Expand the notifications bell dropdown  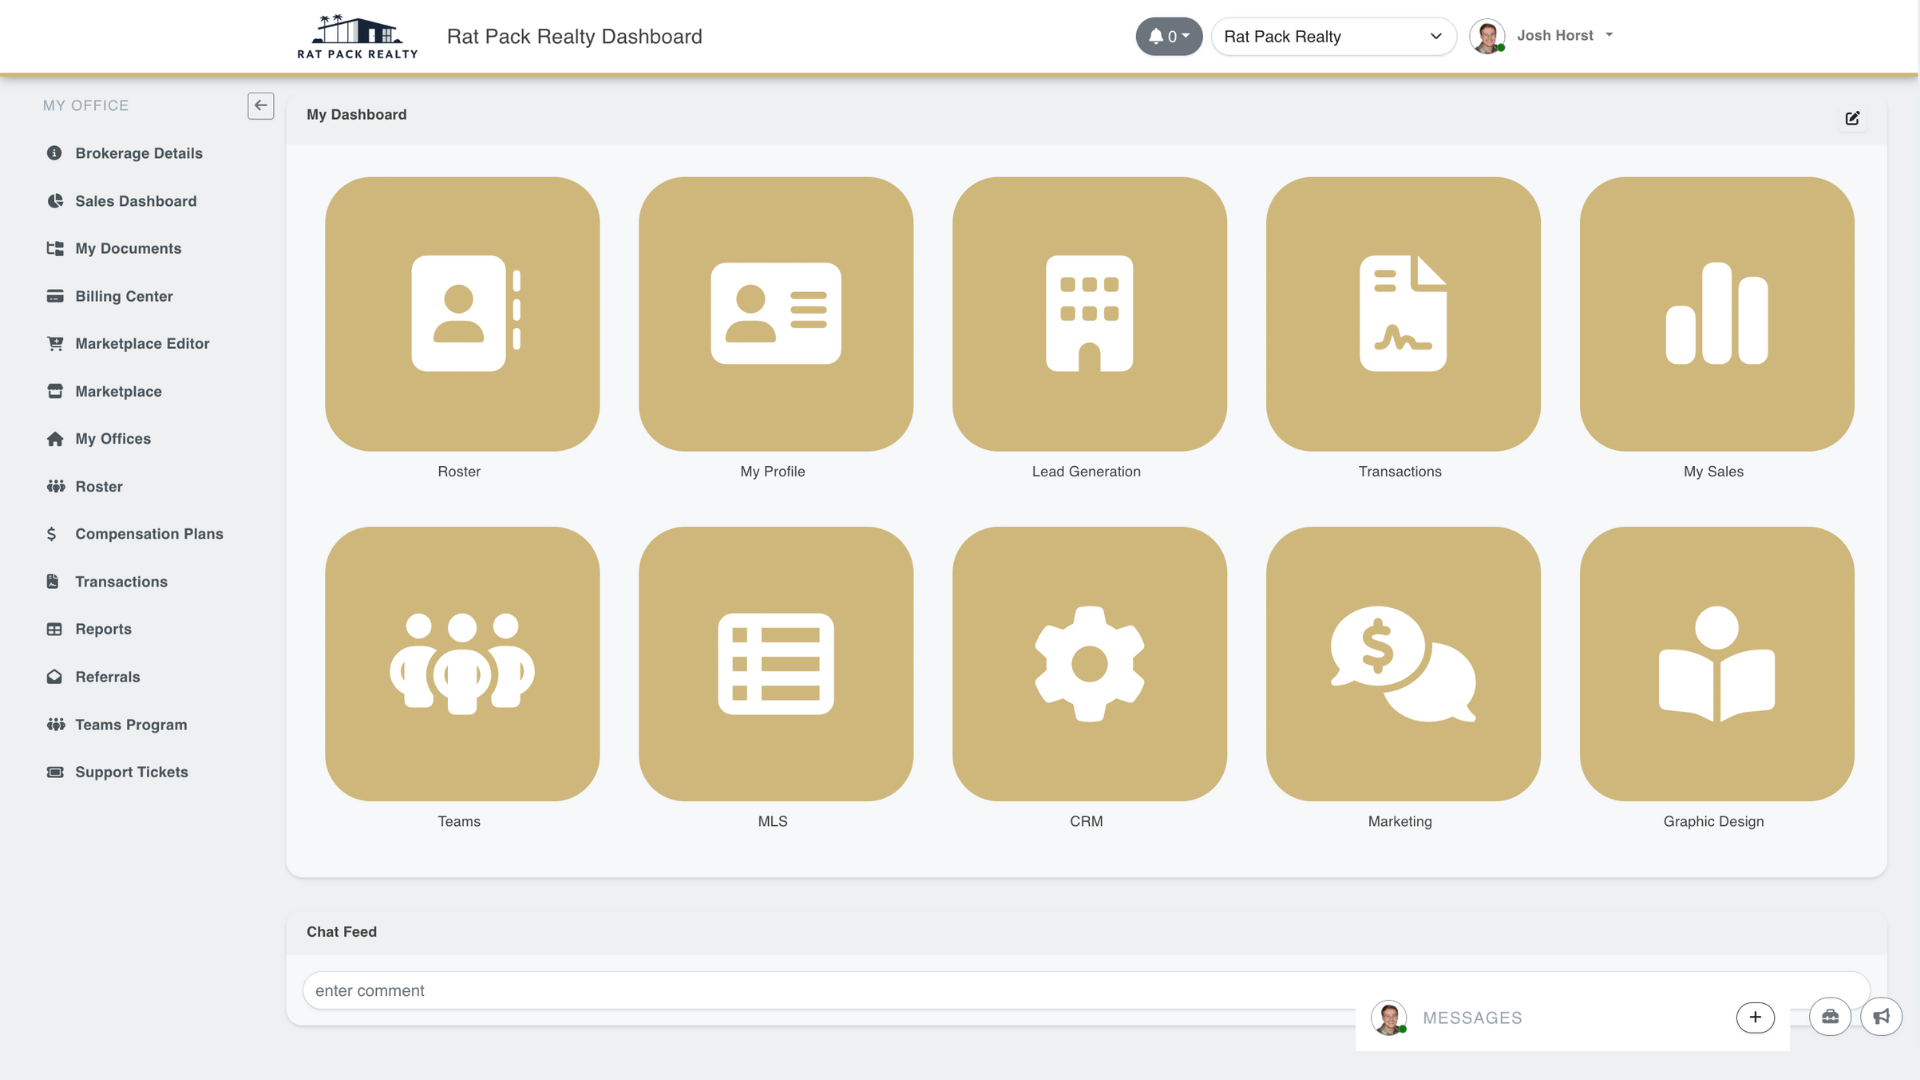[x=1168, y=36]
